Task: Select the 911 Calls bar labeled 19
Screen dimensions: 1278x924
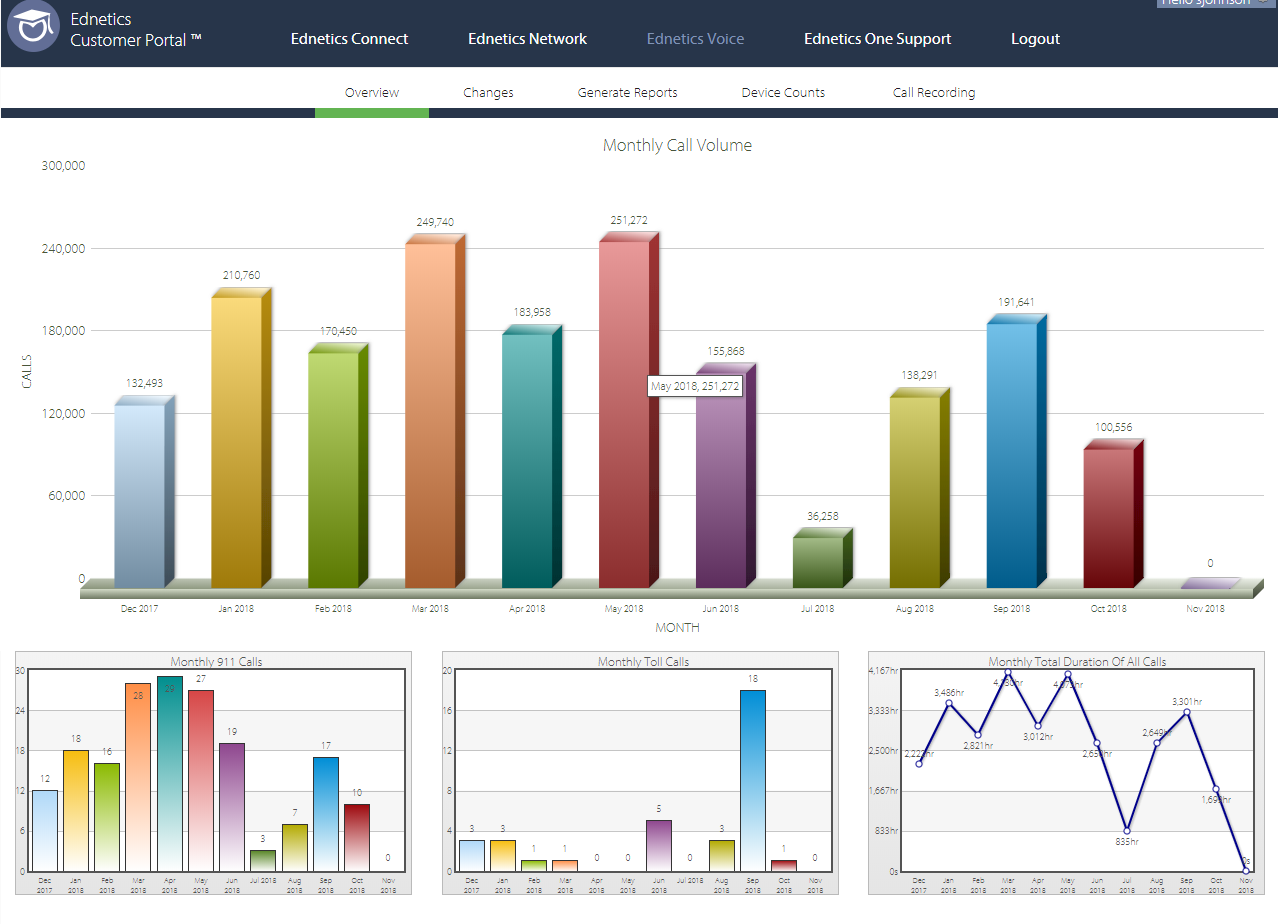Action: (x=232, y=807)
